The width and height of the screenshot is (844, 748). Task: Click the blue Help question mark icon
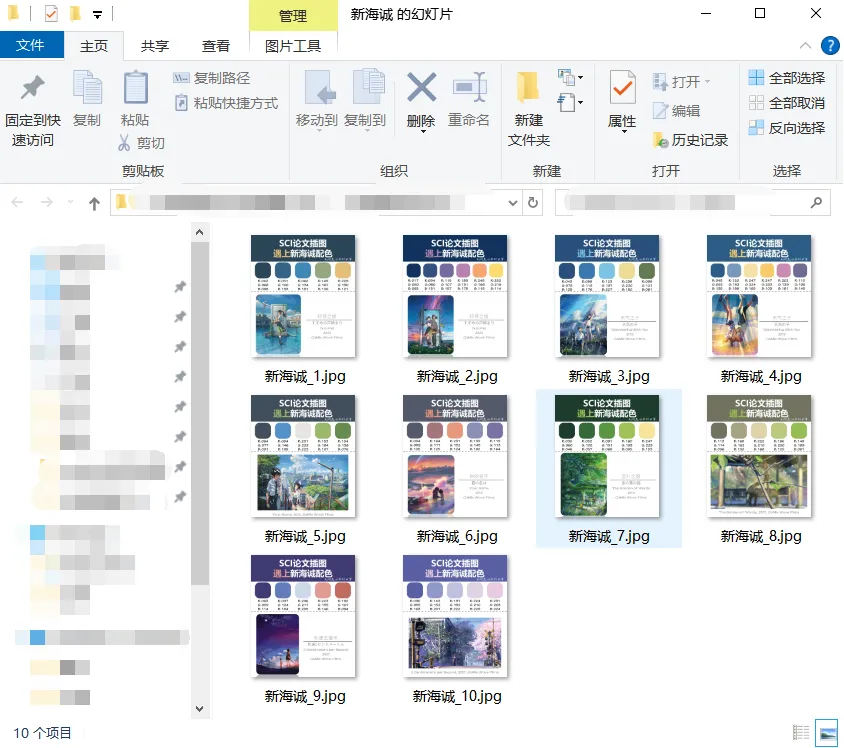coord(830,46)
